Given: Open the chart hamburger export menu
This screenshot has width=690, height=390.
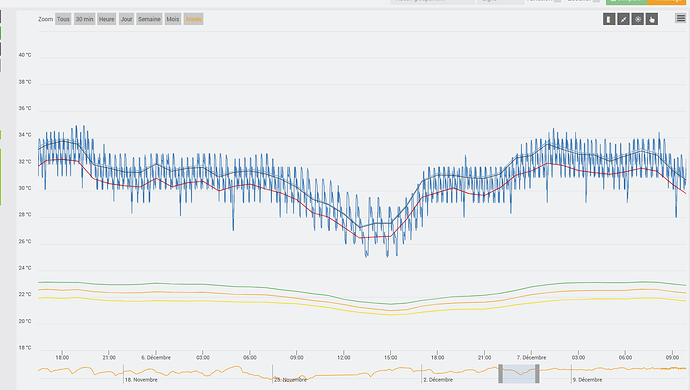Looking at the screenshot, I should point(681,18).
